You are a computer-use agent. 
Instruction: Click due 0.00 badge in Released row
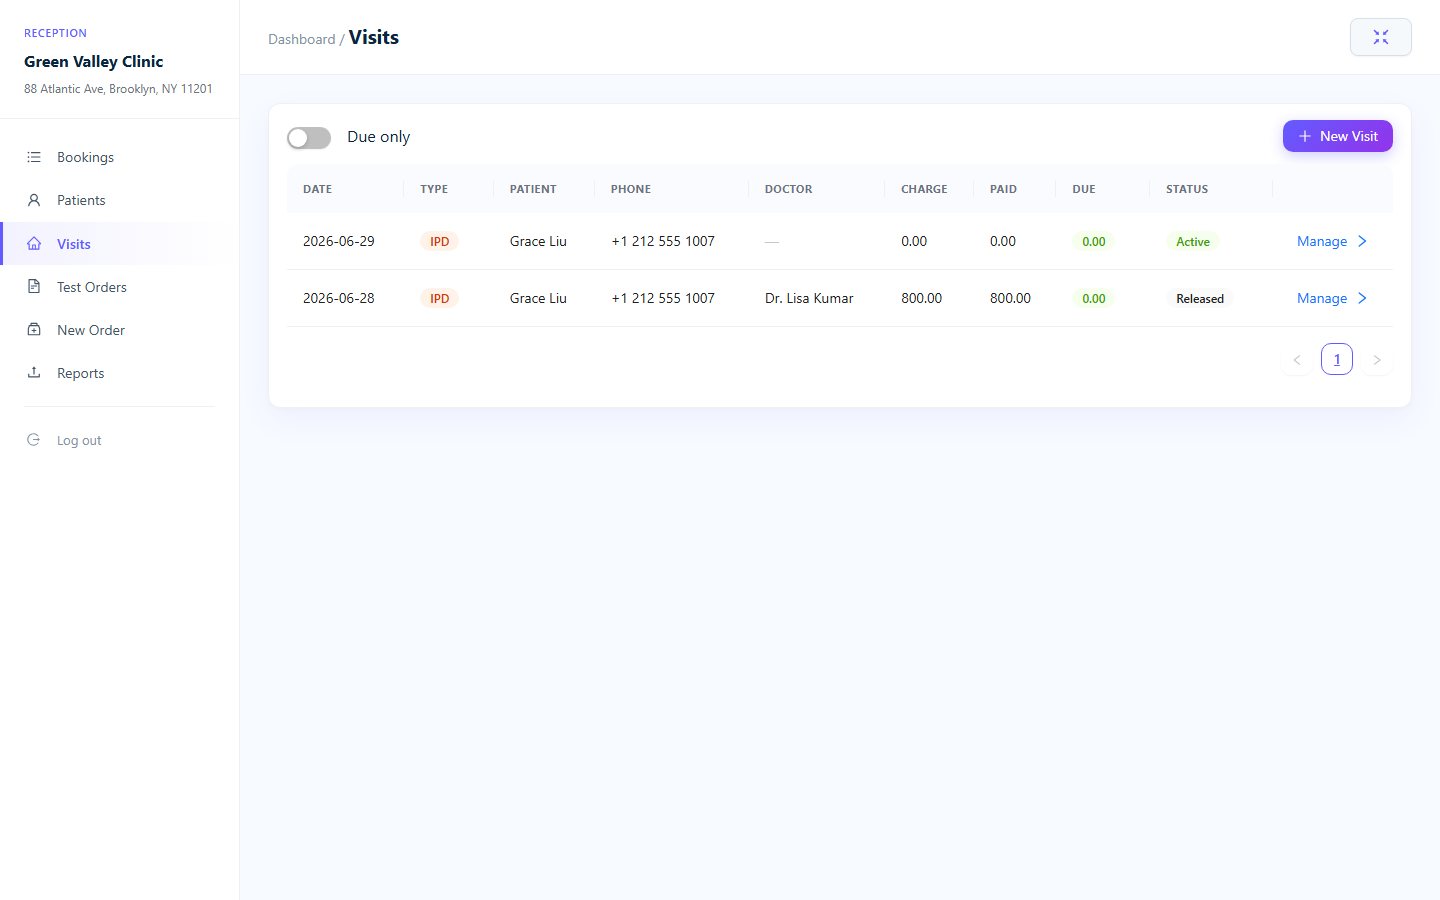coord(1094,298)
